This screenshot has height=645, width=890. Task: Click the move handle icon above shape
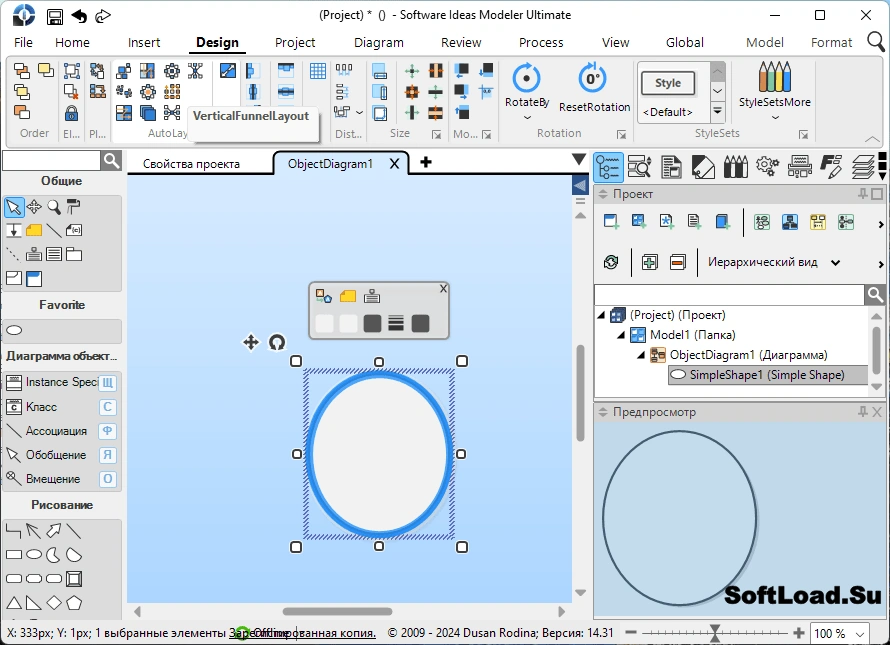(x=251, y=342)
